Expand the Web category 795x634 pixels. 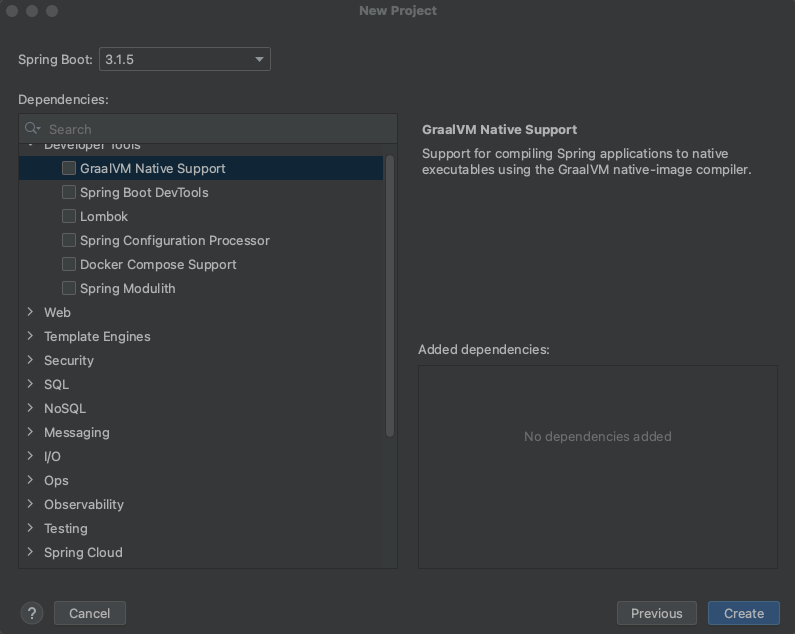click(x=30, y=312)
